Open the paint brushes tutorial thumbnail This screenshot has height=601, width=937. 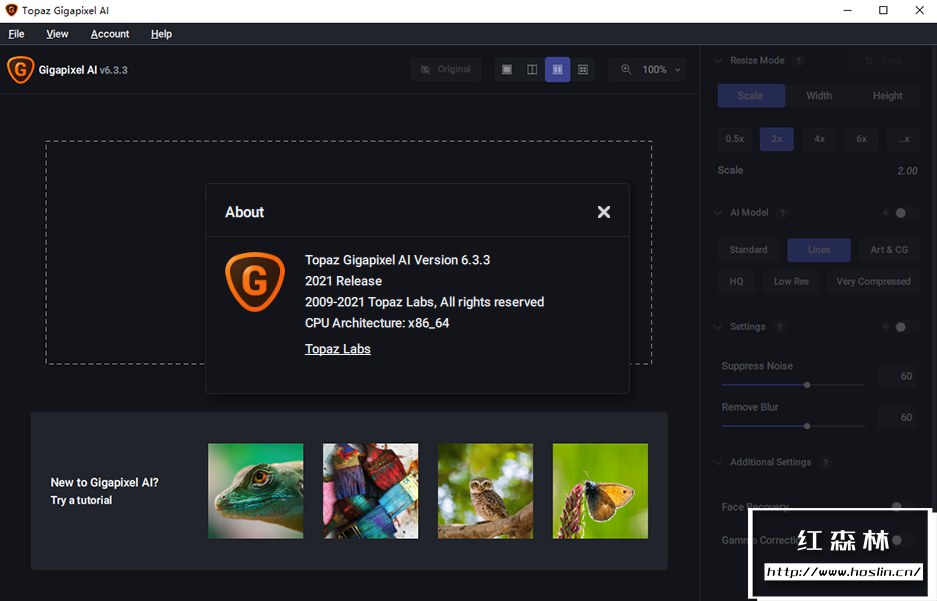tap(370, 491)
